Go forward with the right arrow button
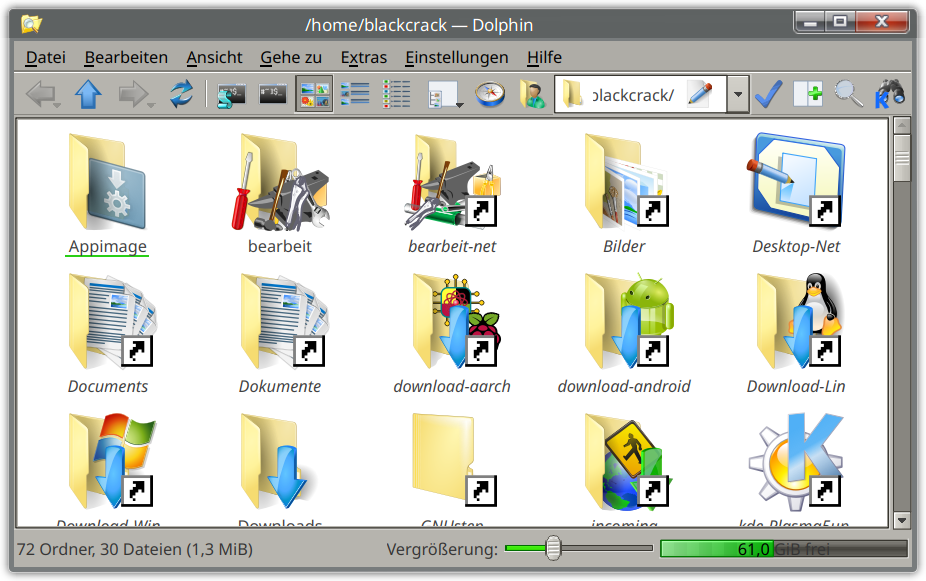 [133, 94]
